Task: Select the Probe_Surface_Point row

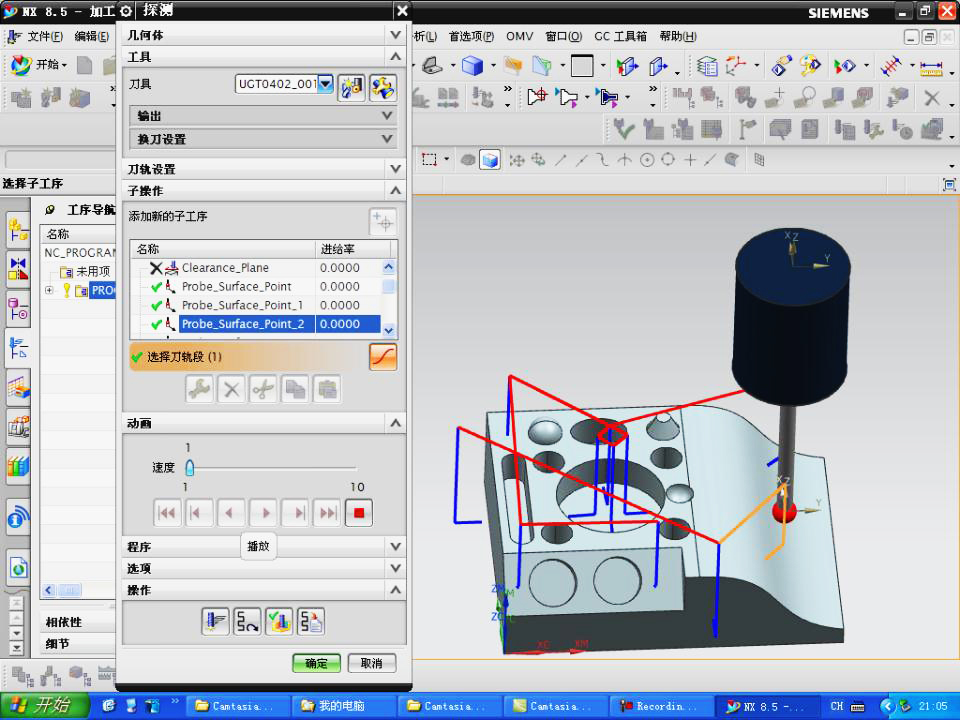Action: pyautogui.click(x=256, y=287)
